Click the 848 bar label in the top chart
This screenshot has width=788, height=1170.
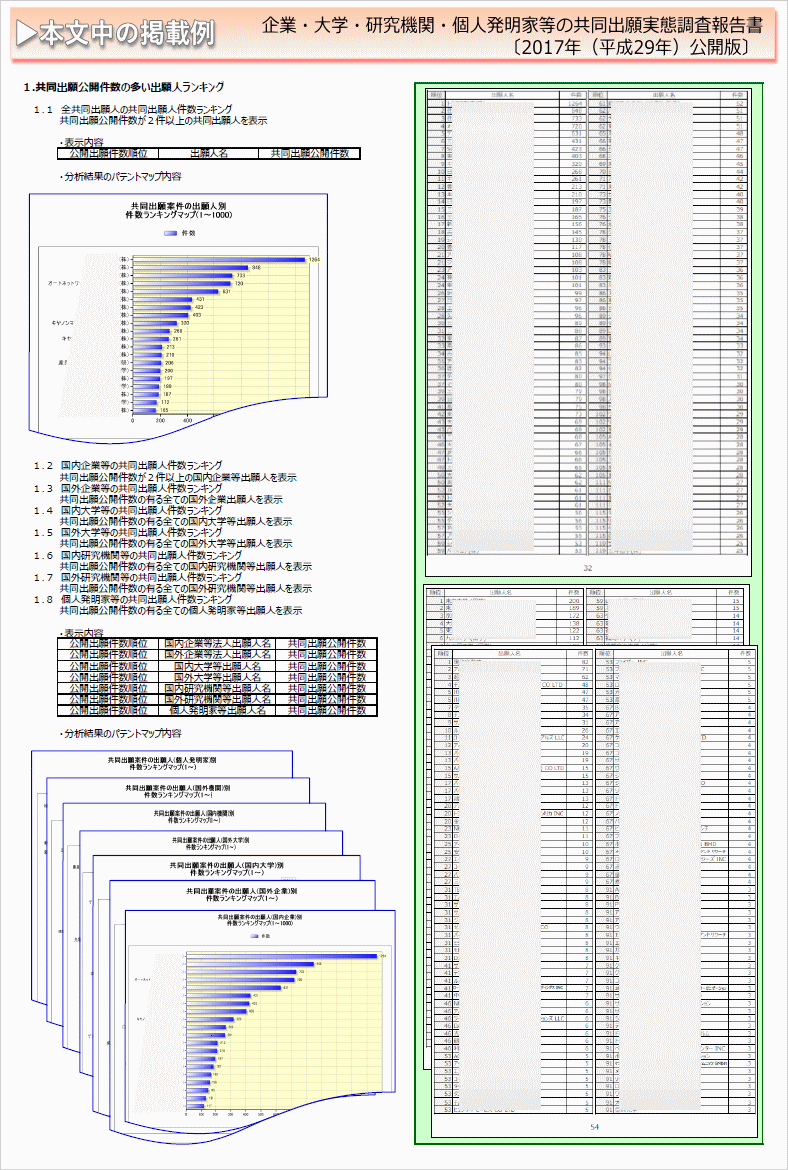pos(255,267)
